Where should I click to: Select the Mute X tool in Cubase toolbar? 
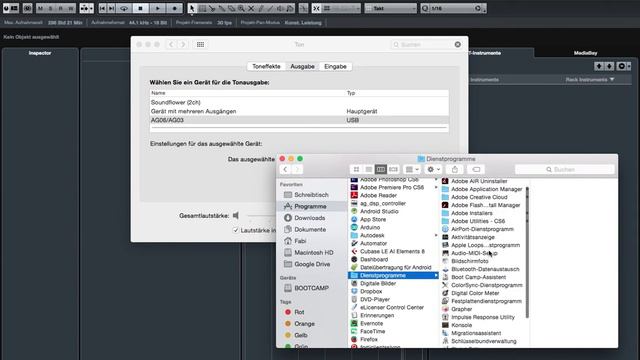(251, 8)
